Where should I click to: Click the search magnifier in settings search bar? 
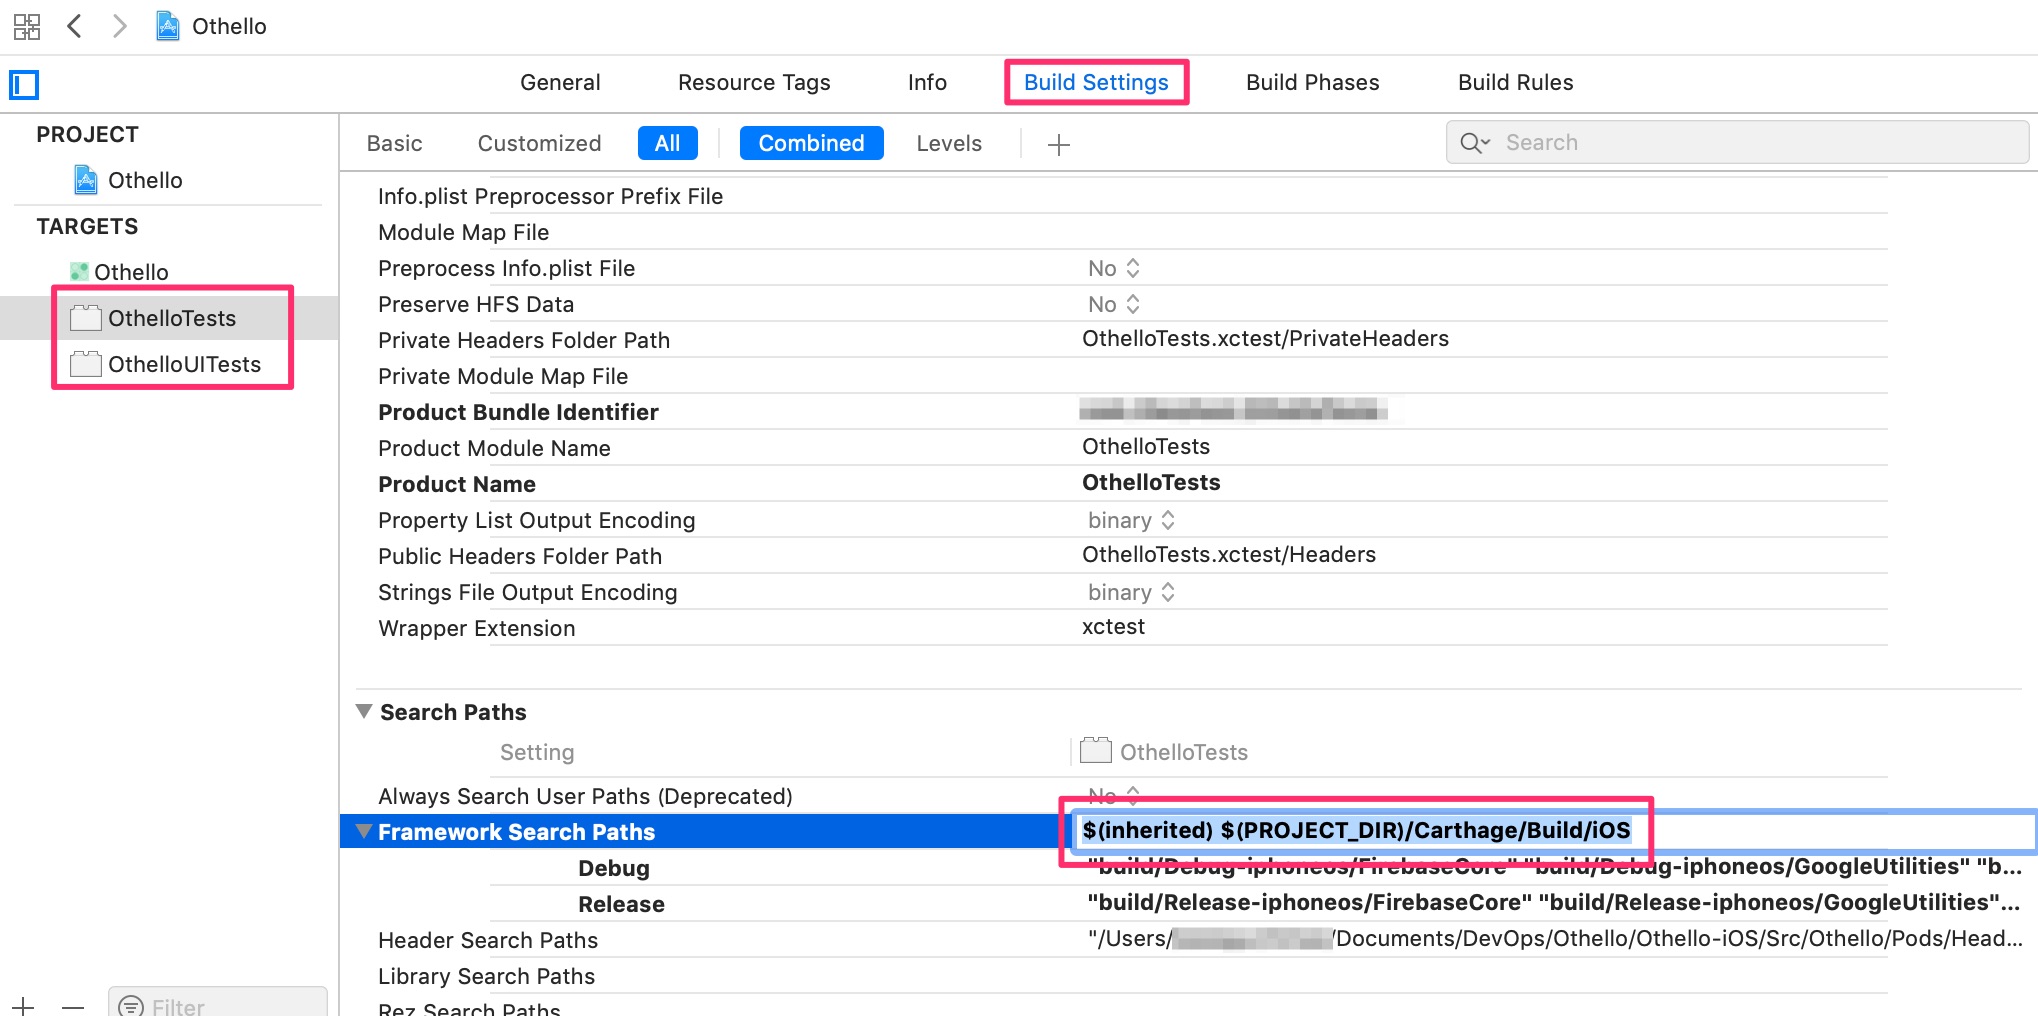1472,142
